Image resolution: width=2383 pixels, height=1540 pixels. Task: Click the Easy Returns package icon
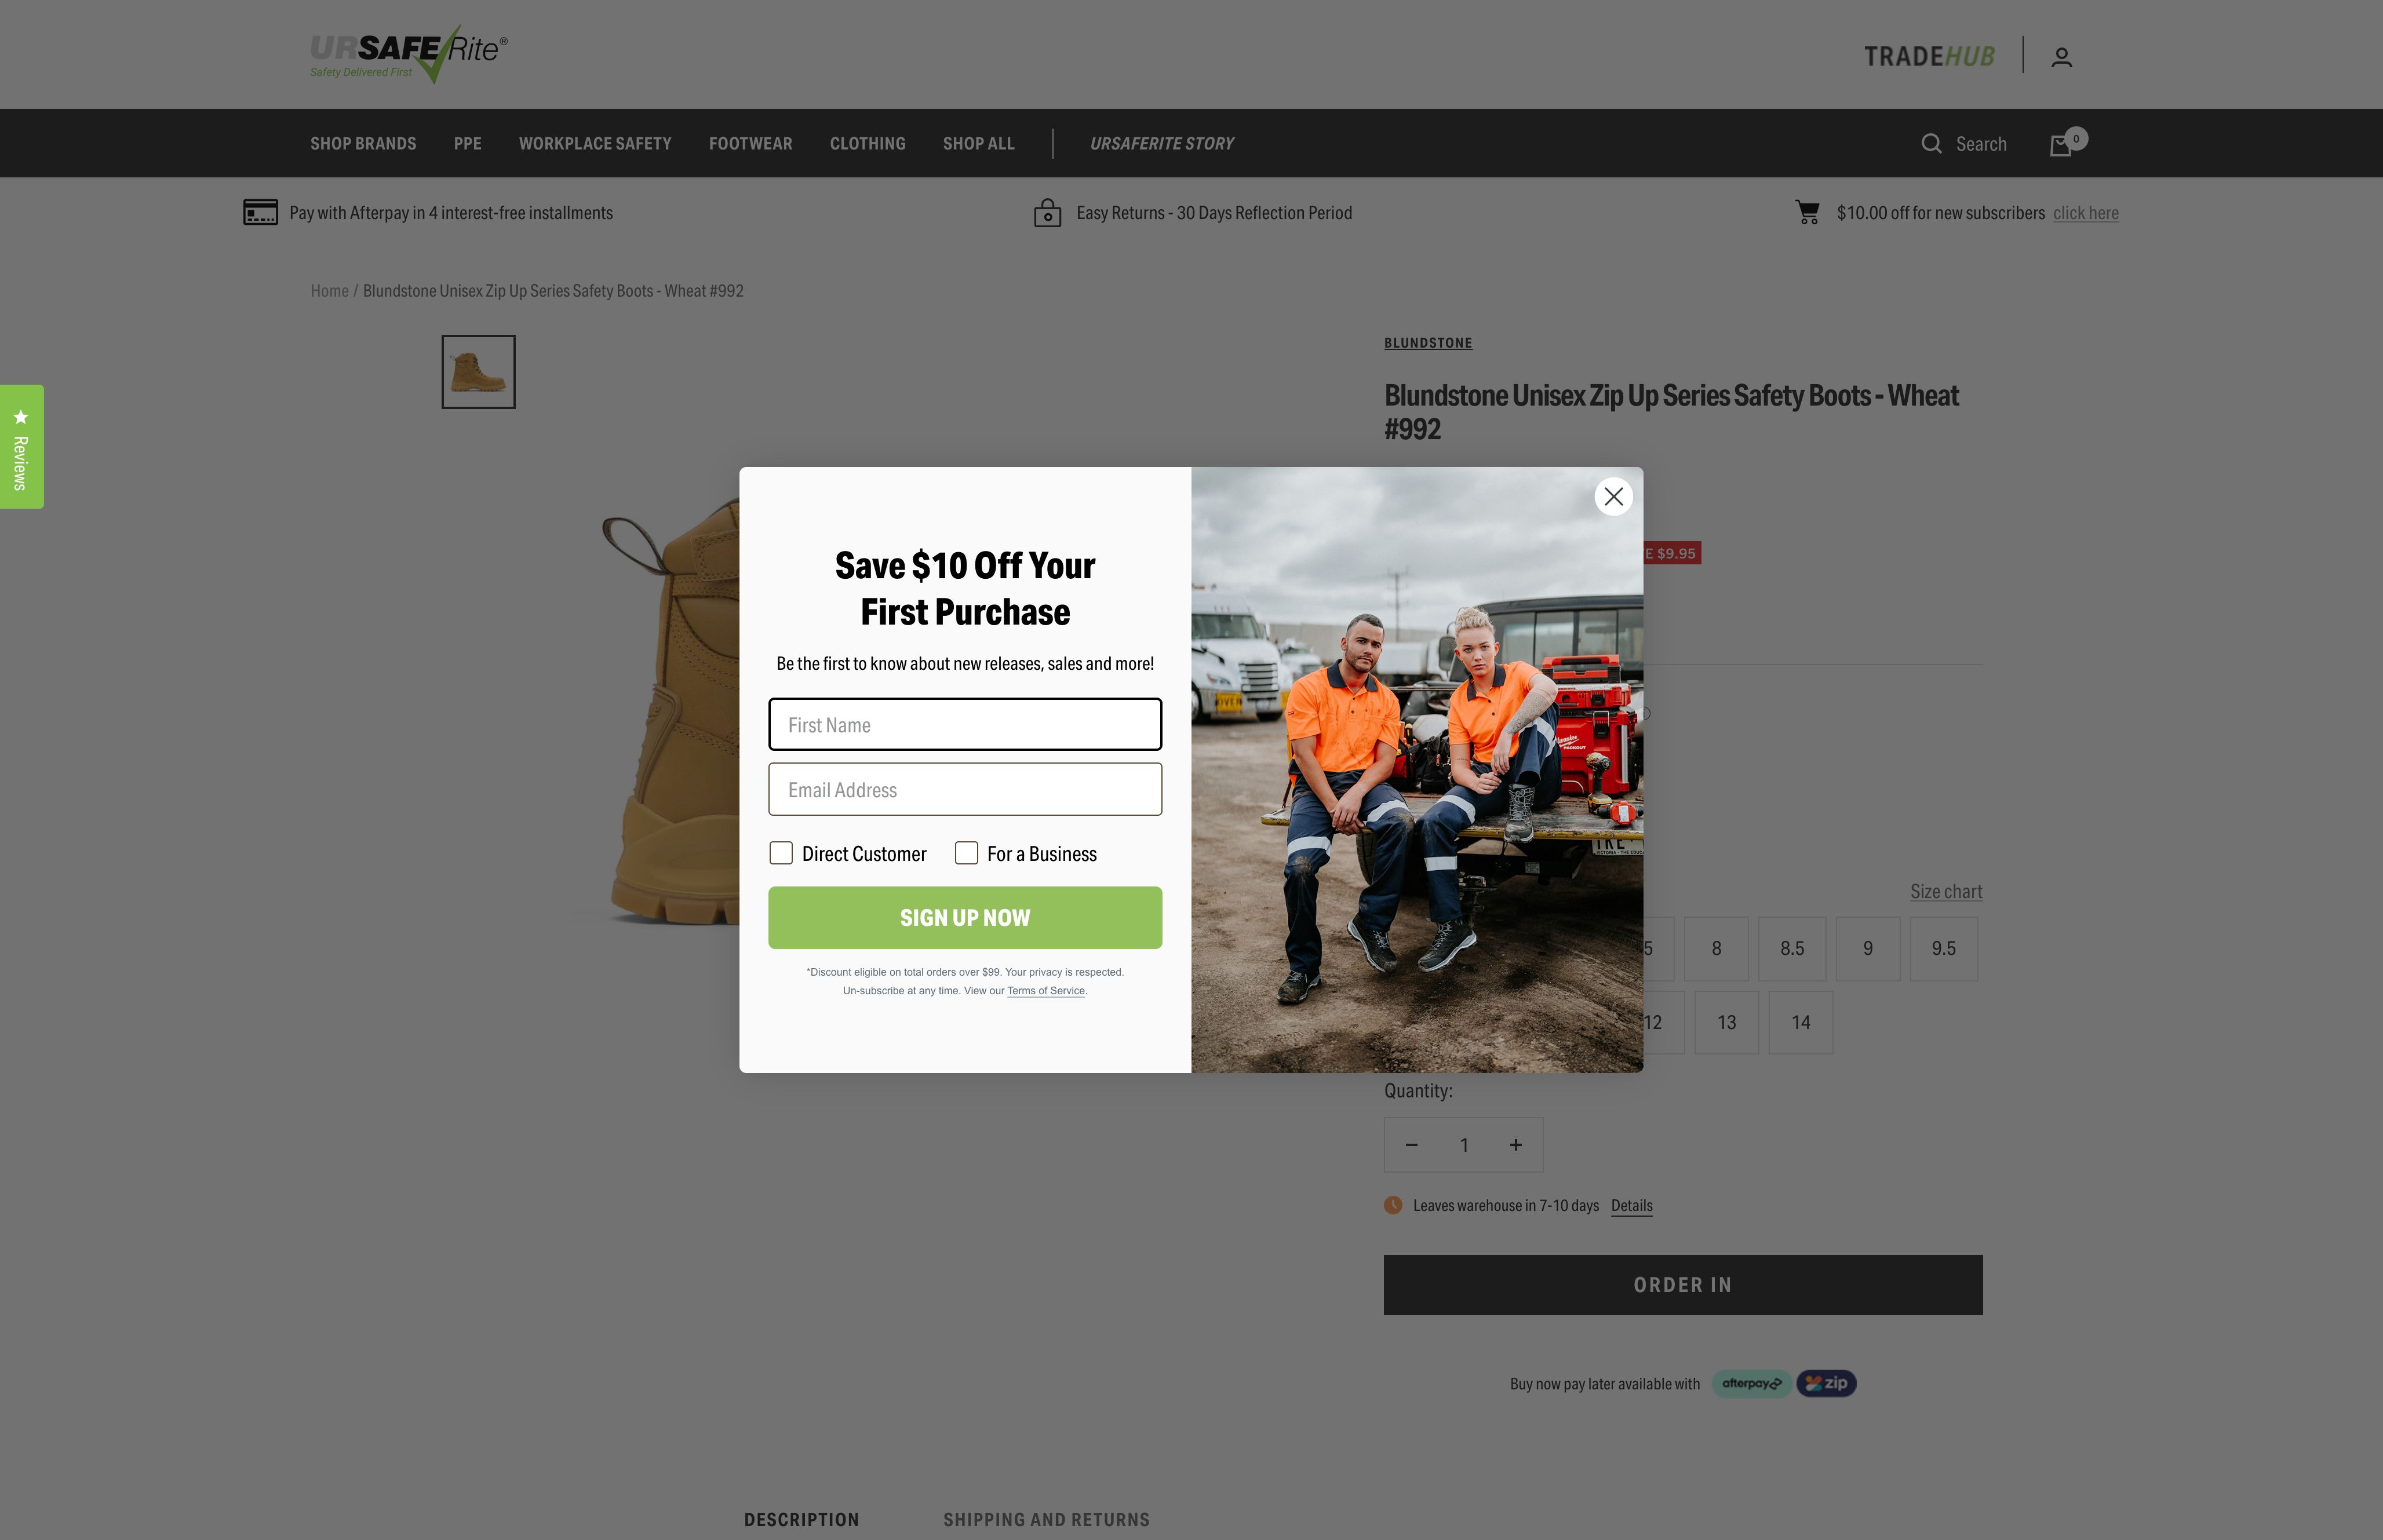pos(1046,211)
